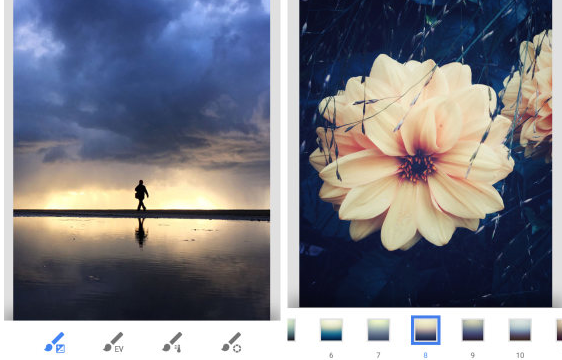This screenshot has height=360, width=562.
Task: Select the Dodge & Burn brush
Action: (x=54, y=342)
